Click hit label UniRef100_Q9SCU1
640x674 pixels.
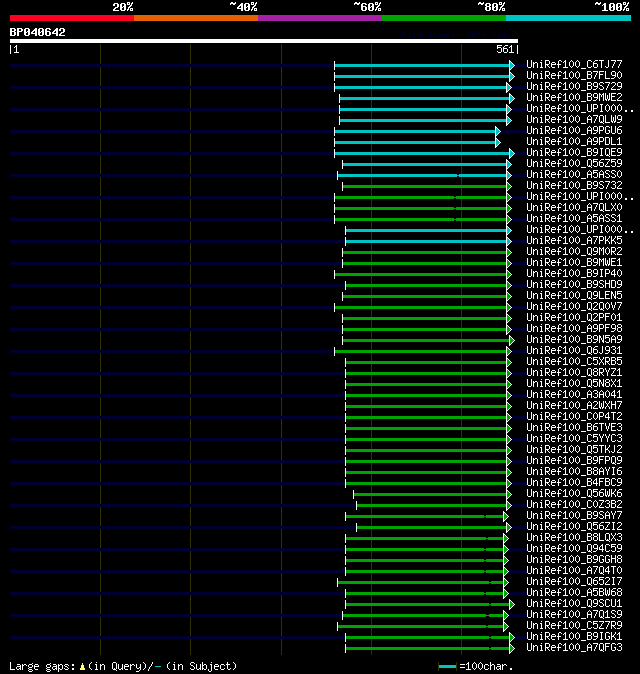574,604
